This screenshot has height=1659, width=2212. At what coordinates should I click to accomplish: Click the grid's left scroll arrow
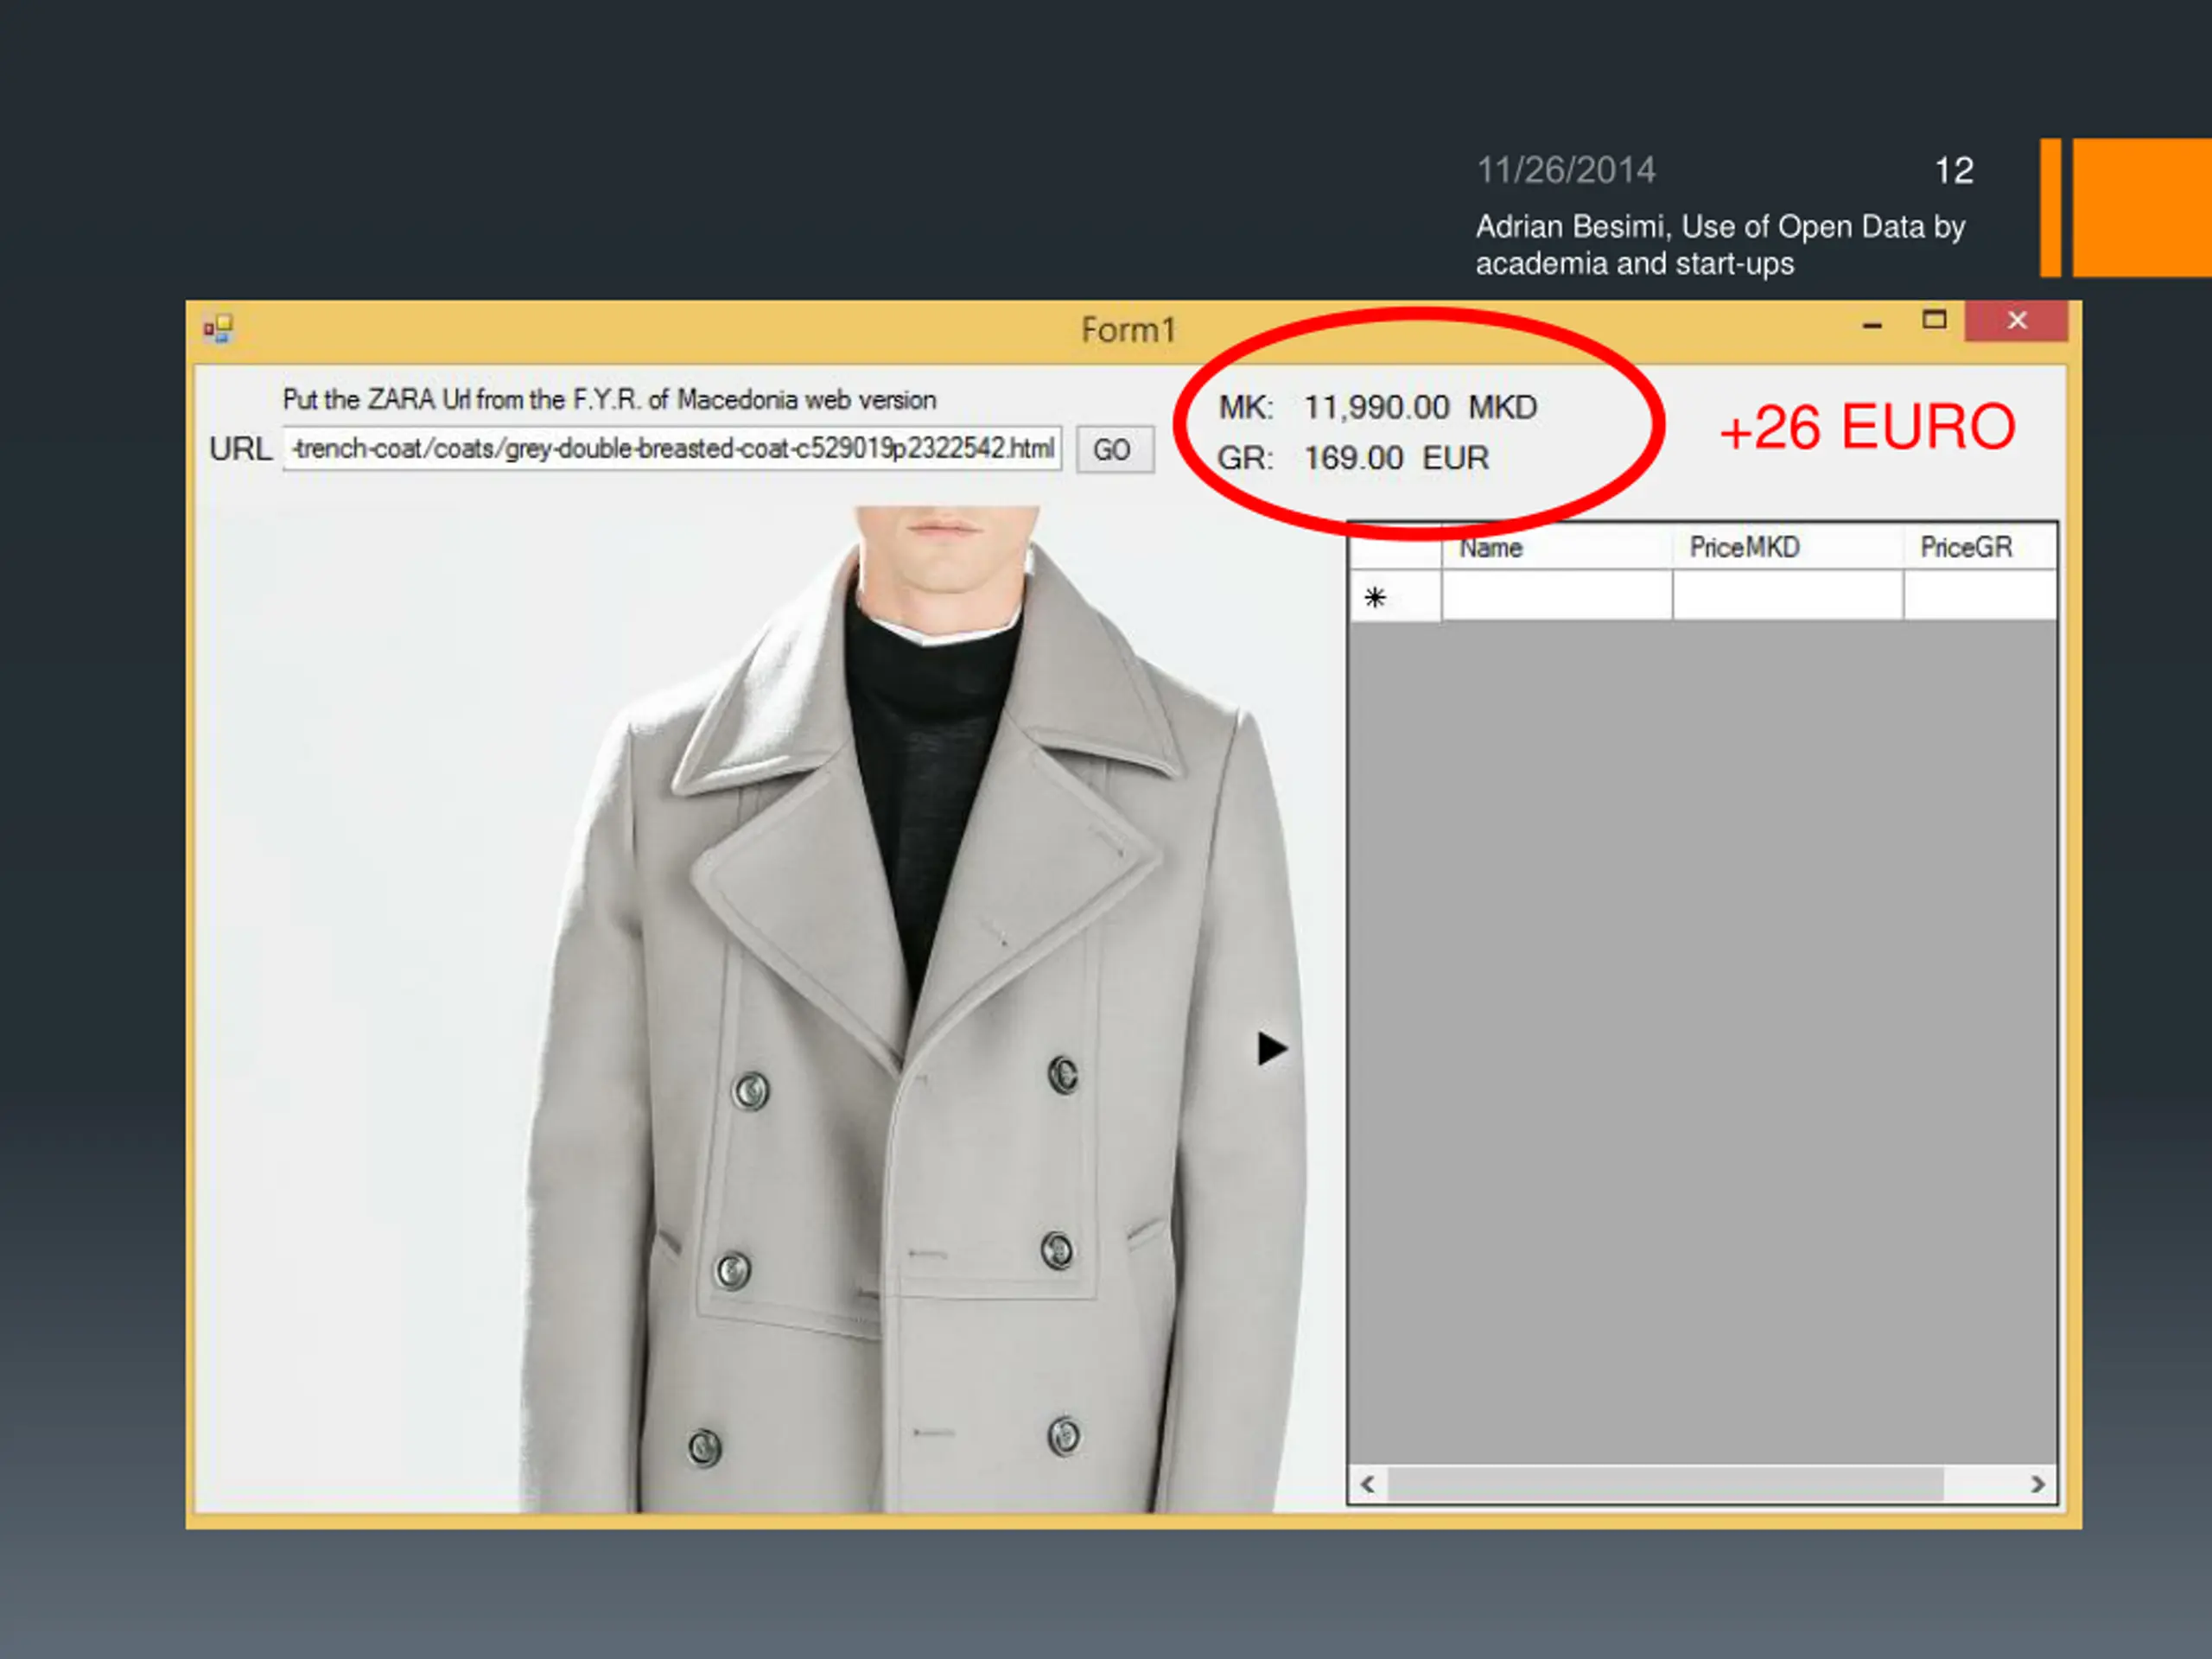[x=1367, y=1484]
